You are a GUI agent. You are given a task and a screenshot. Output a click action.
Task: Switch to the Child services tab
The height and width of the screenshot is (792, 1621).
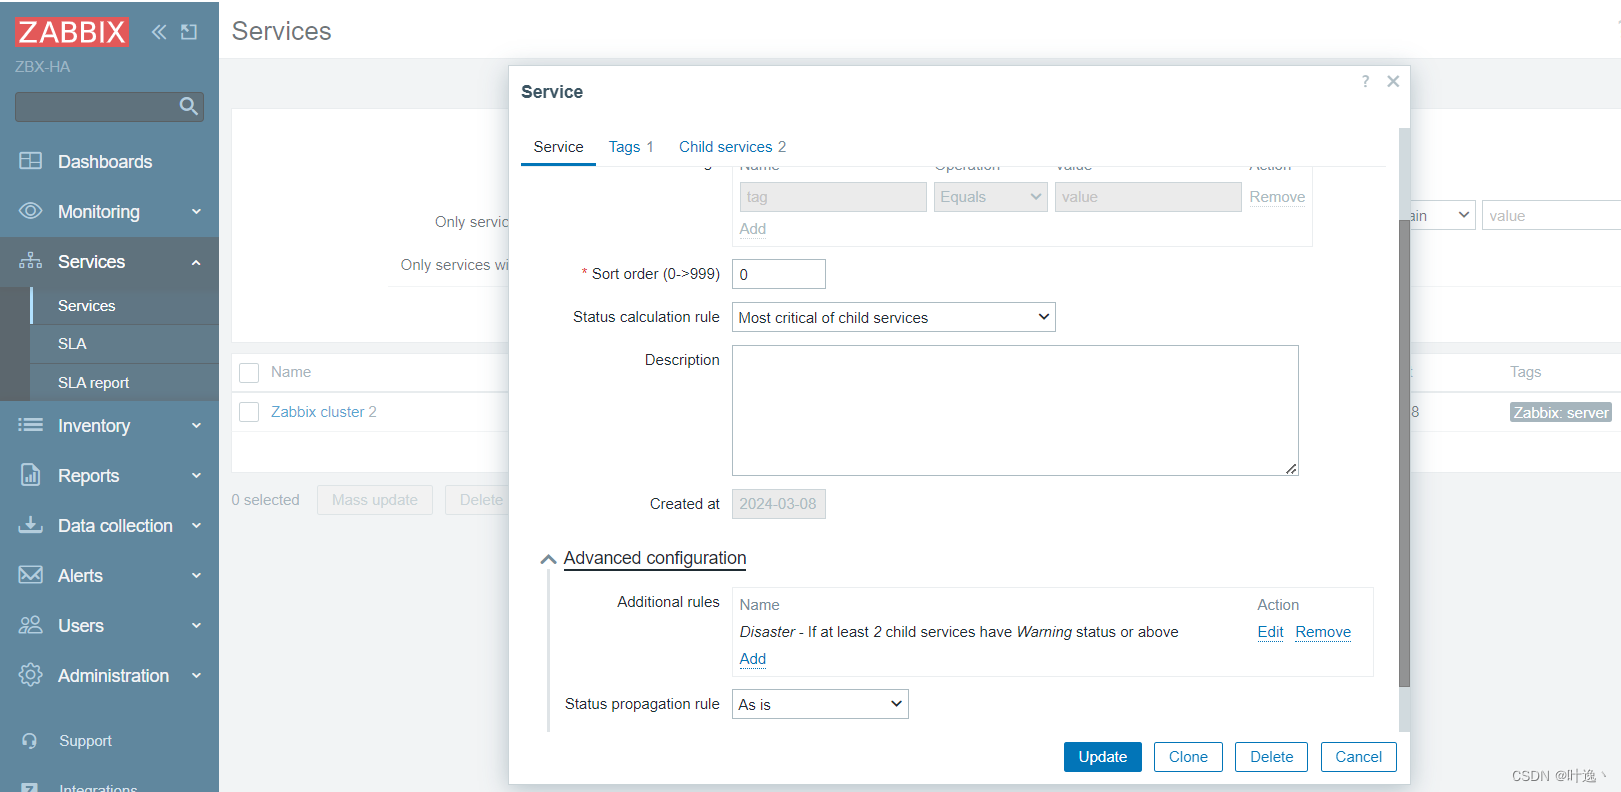click(x=733, y=147)
